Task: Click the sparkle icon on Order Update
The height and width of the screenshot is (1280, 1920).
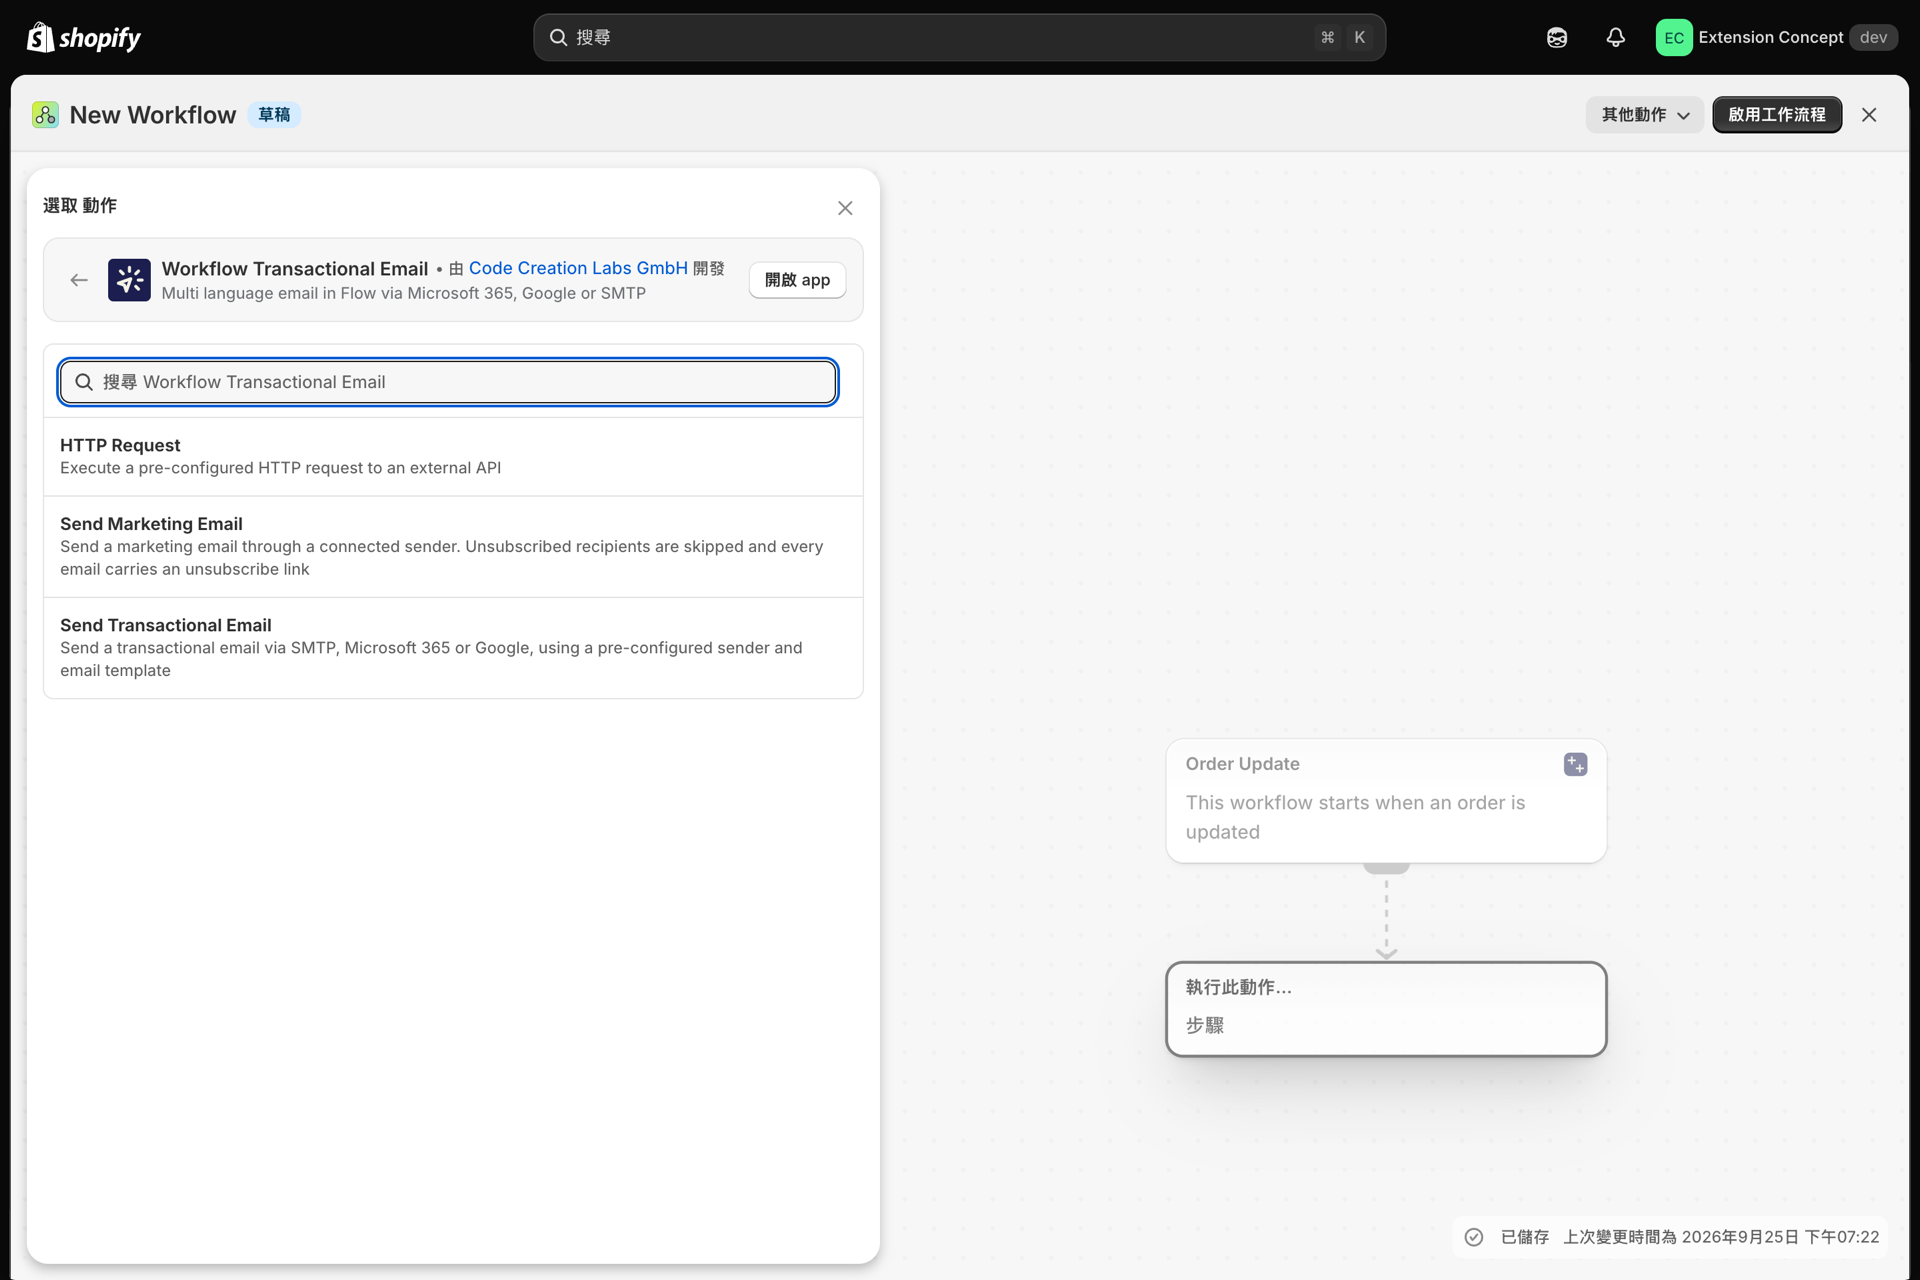Action: 1575,765
